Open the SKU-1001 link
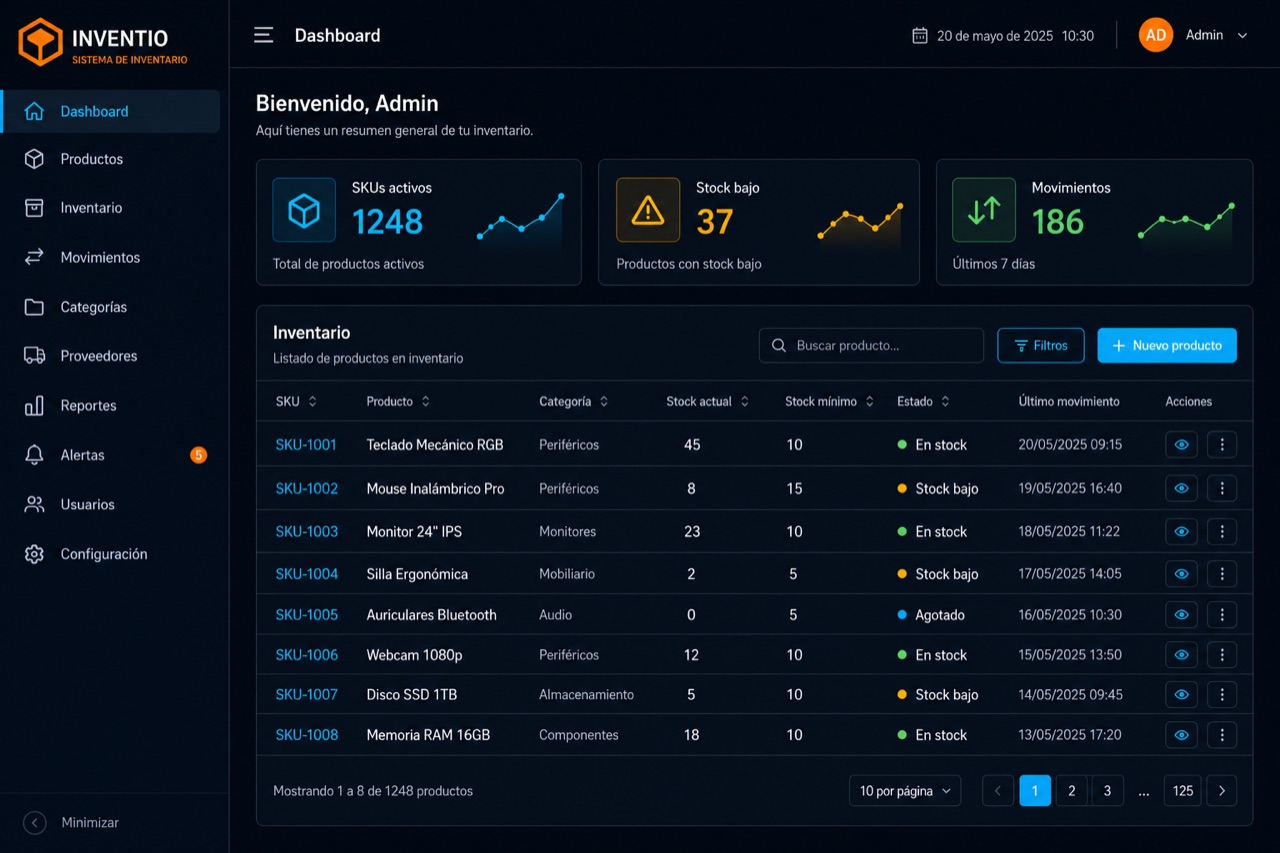The width and height of the screenshot is (1280, 853). 306,444
